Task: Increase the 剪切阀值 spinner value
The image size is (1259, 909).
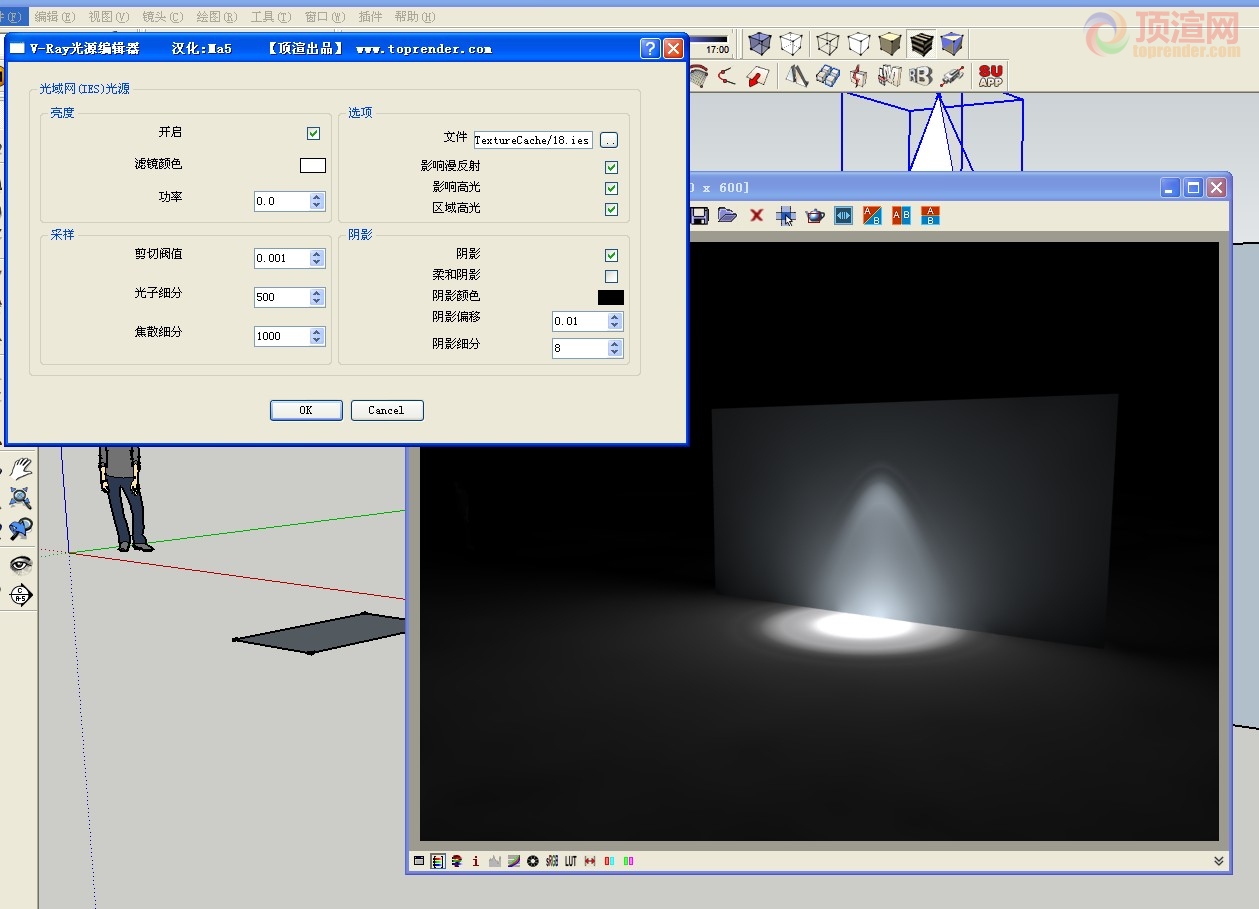Action: (317, 254)
